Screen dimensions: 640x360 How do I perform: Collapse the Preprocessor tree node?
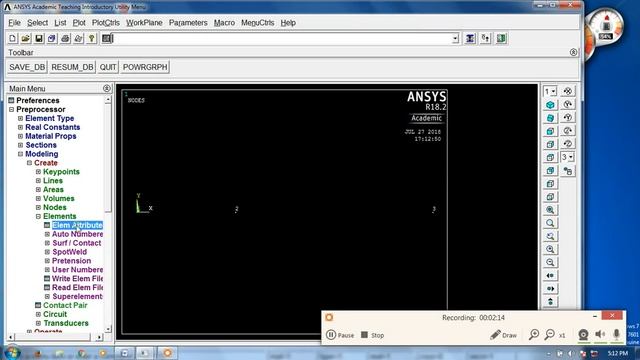pos(11,109)
